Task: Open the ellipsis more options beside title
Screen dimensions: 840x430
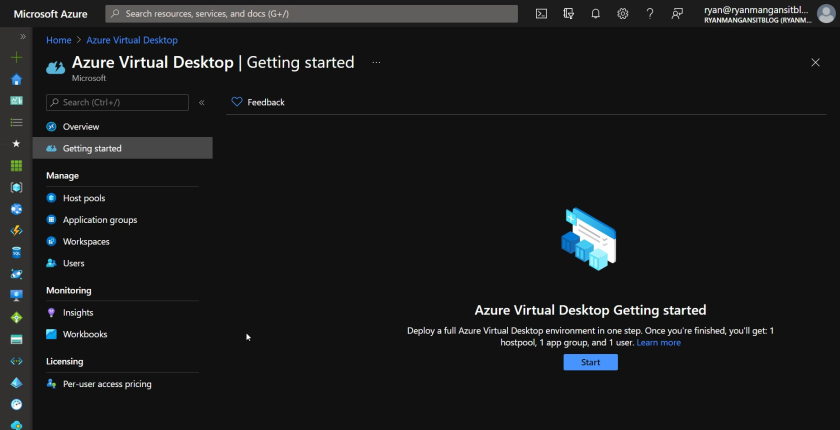Action: pyautogui.click(x=377, y=63)
